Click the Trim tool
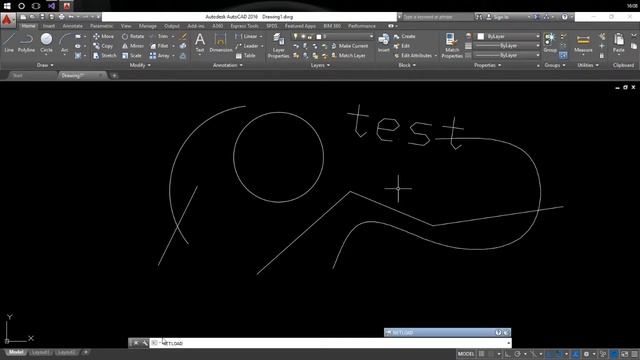640x360 pixels. 159,36
